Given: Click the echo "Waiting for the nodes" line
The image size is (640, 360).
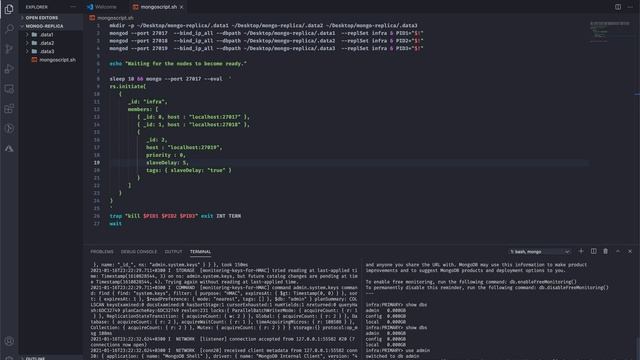Looking at the screenshot, I should [178, 64].
